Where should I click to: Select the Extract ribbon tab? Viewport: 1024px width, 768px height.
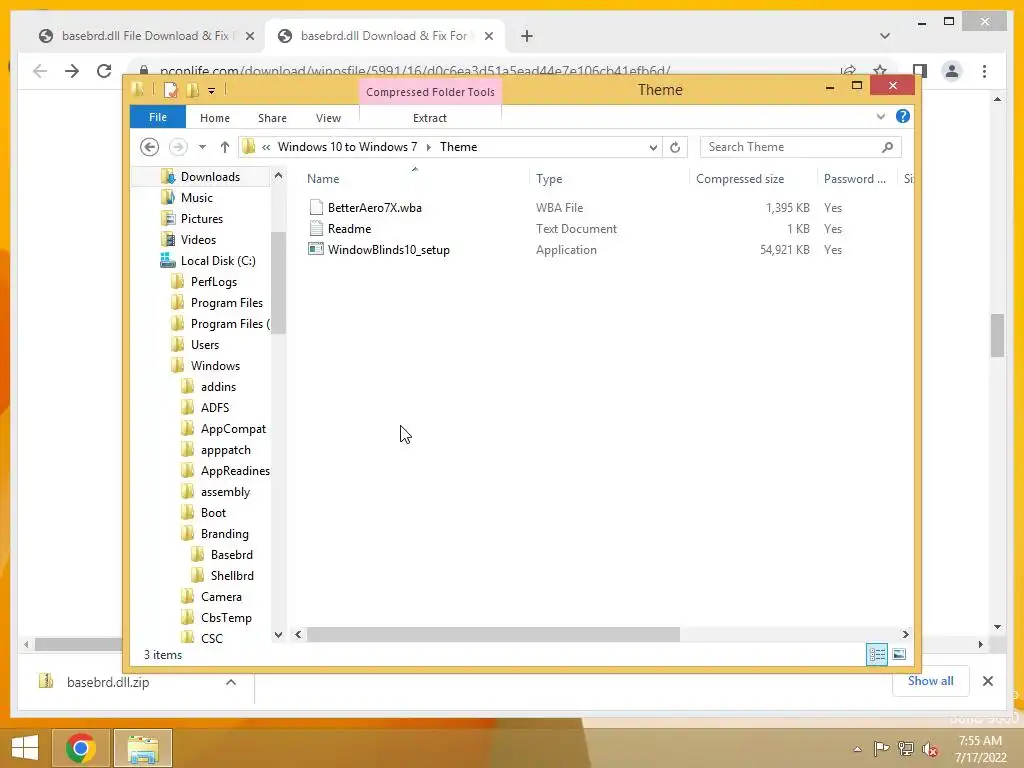point(429,118)
